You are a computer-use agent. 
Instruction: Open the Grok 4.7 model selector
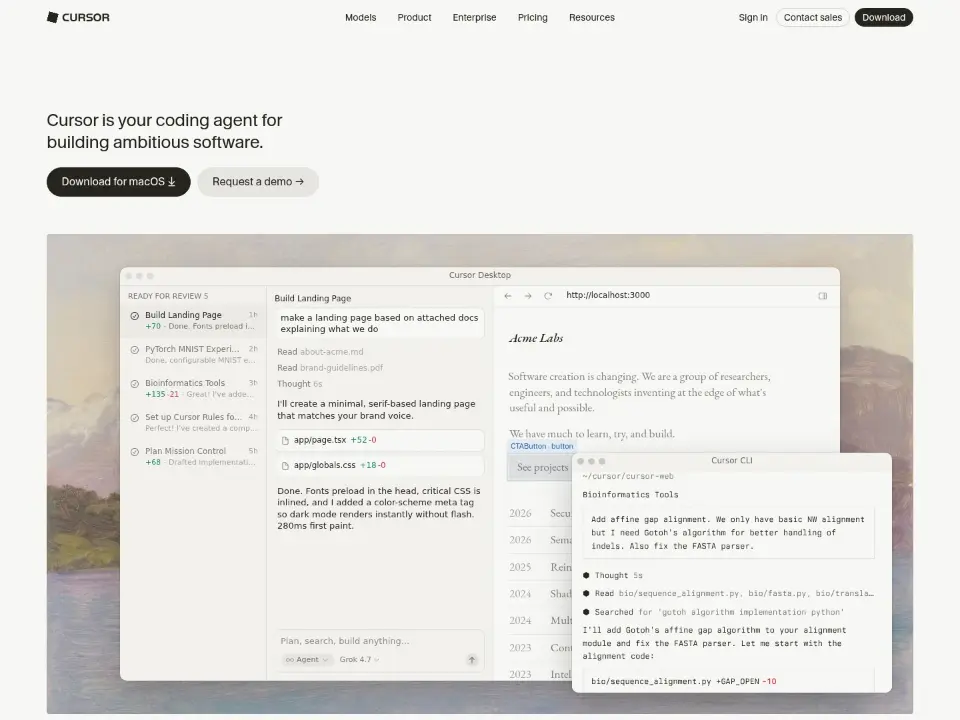pos(359,659)
